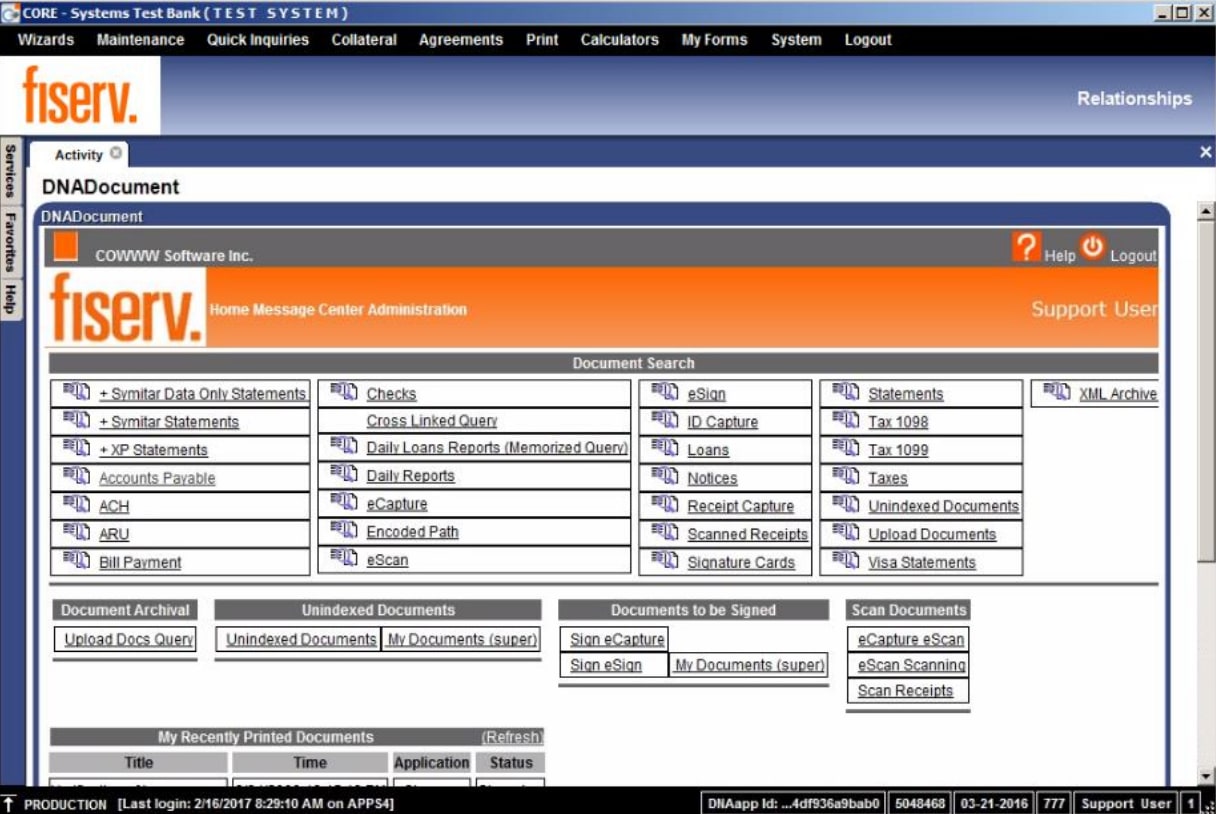Click the Title column header
Image resolution: width=1216 pixels, height=814 pixels.
[139, 763]
